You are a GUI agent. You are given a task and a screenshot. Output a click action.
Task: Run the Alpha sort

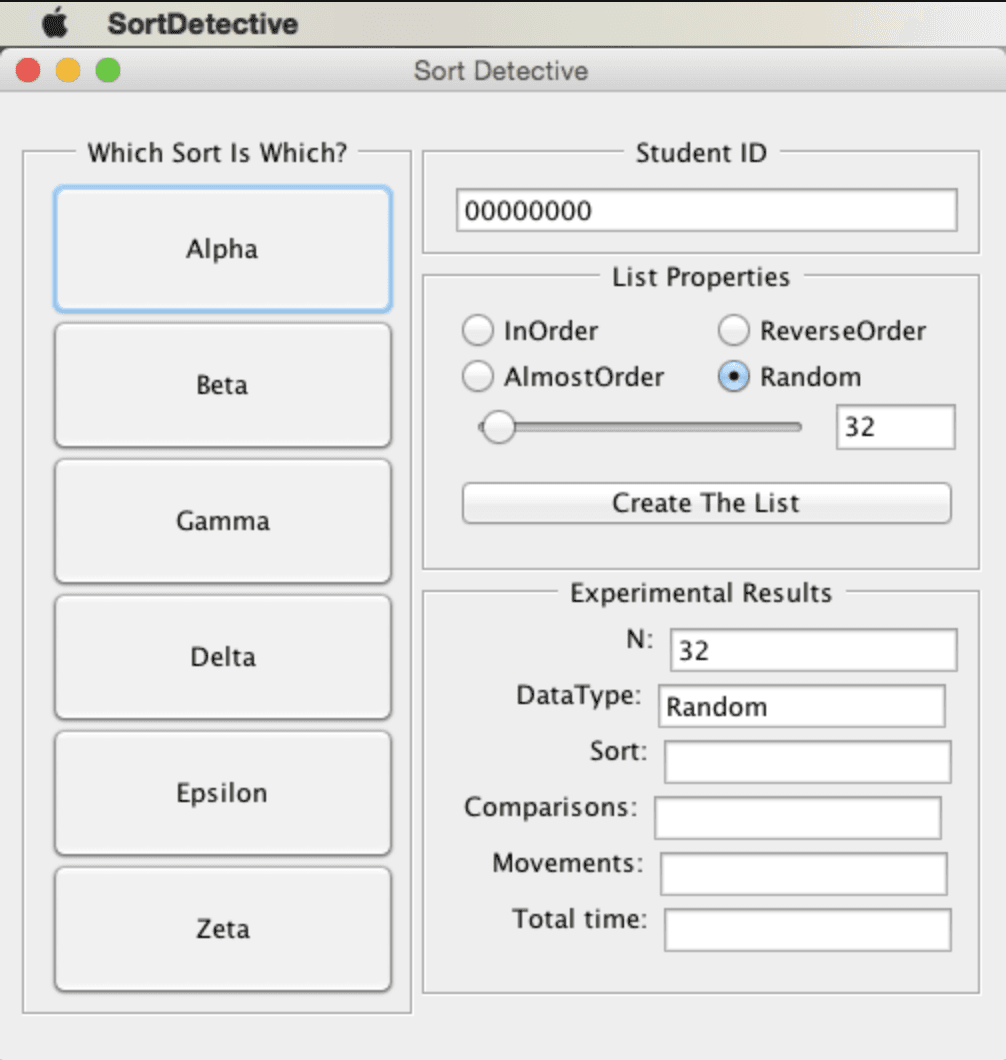[222, 249]
